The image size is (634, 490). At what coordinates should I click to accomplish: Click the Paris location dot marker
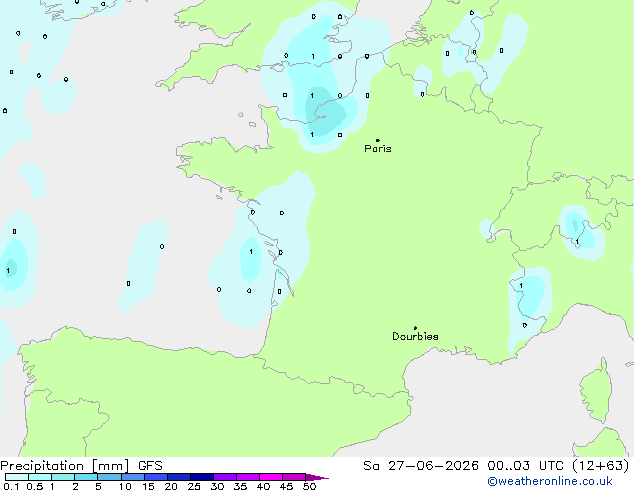(378, 140)
